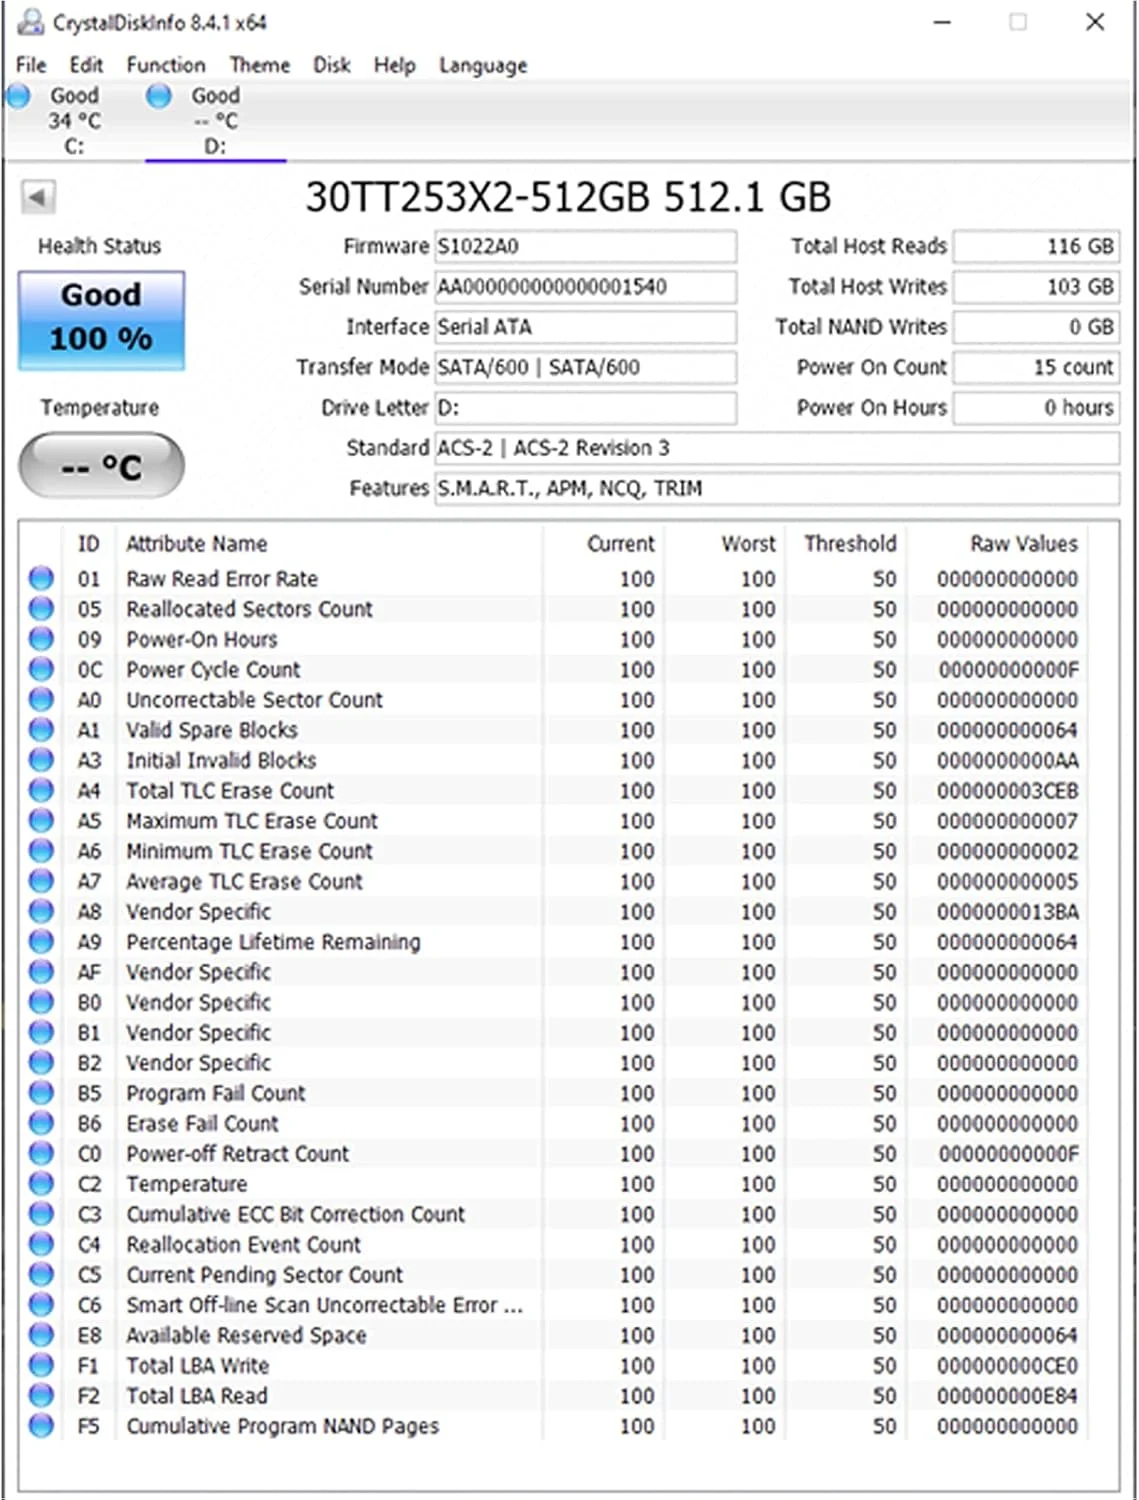Select the C: drive status icon
This screenshot has height=1500, width=1139.
[x=19, y=97]
